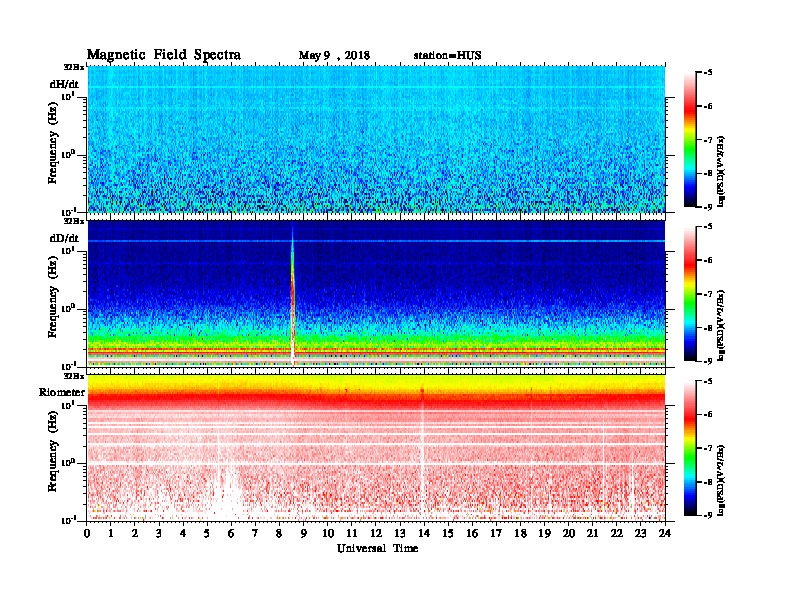This screenshot has height=612, width=792.
Task: Click the bright horizontal line near 32Hz in dD/dt panel
Action: pyautogui.click(x=376, y=241)
